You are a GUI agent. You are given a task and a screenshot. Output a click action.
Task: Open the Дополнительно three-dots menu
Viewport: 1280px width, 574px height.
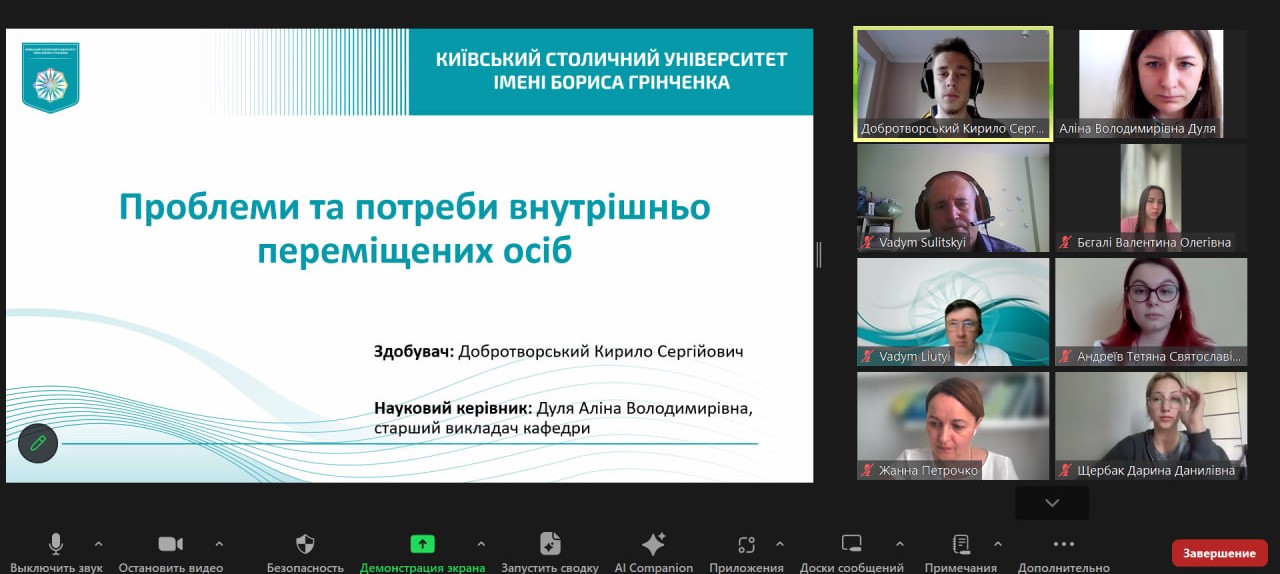click(x=1064, y=544)
